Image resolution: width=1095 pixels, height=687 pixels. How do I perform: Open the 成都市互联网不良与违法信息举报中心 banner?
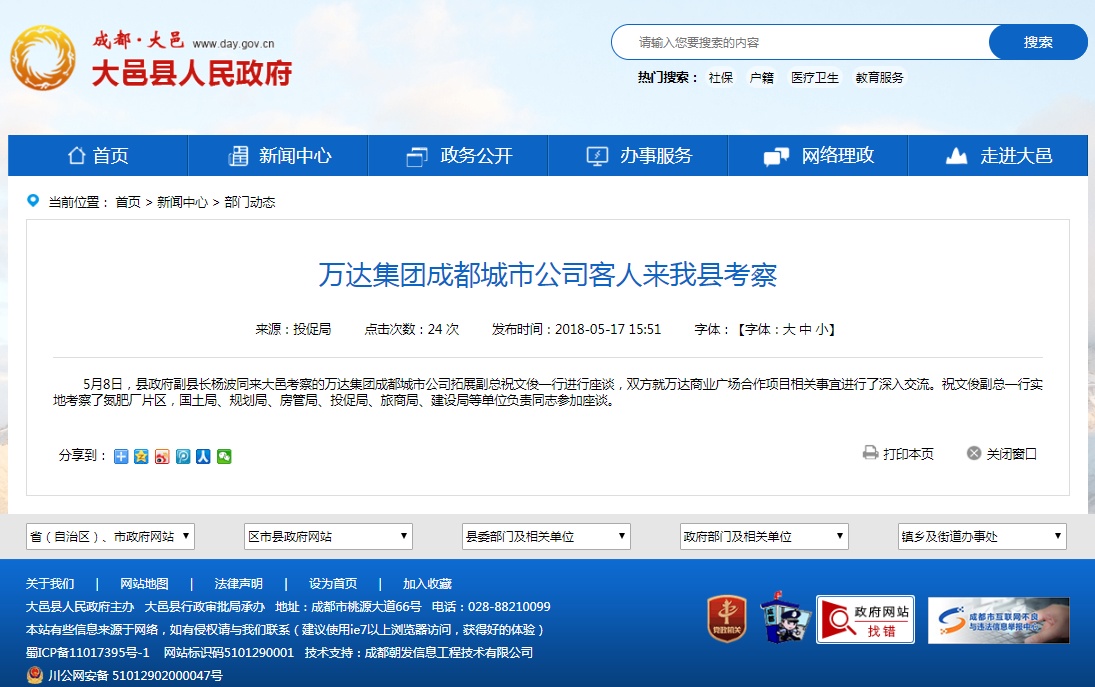[999, 620]
